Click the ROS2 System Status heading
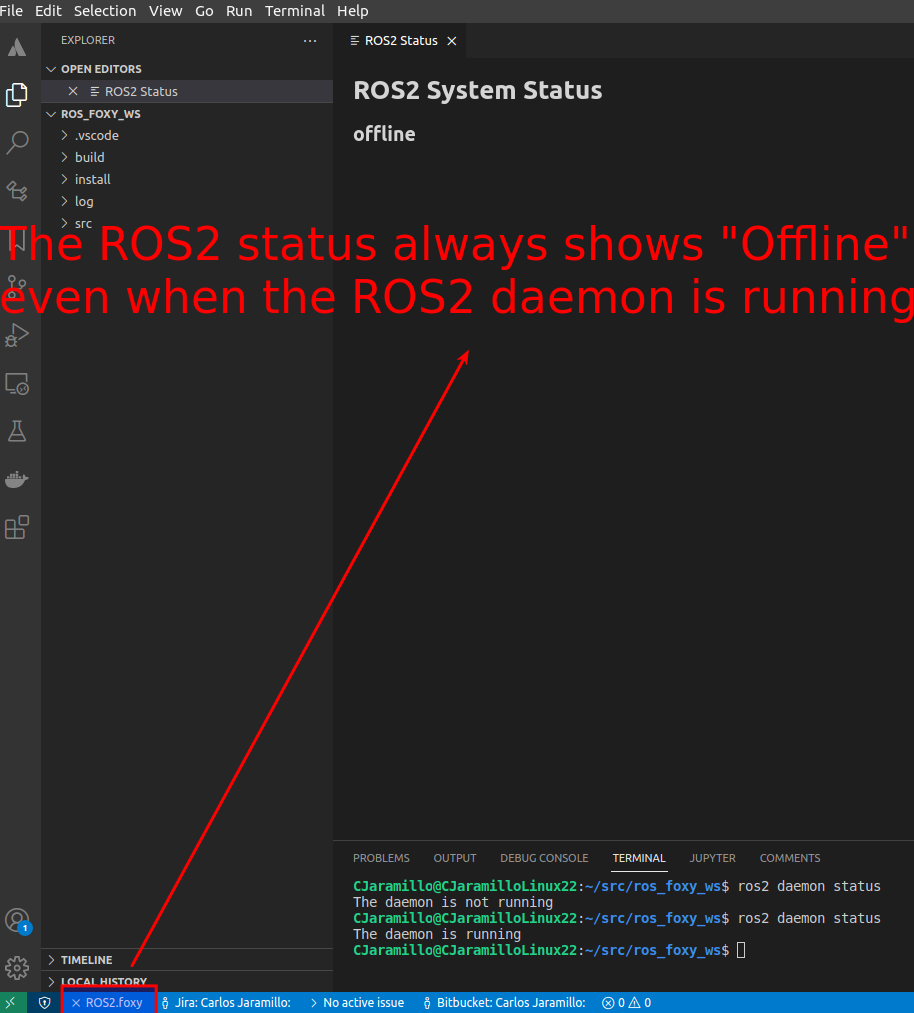Image resolution: width=914 pixels, height=1013 pixels. (x=477, y=90)
